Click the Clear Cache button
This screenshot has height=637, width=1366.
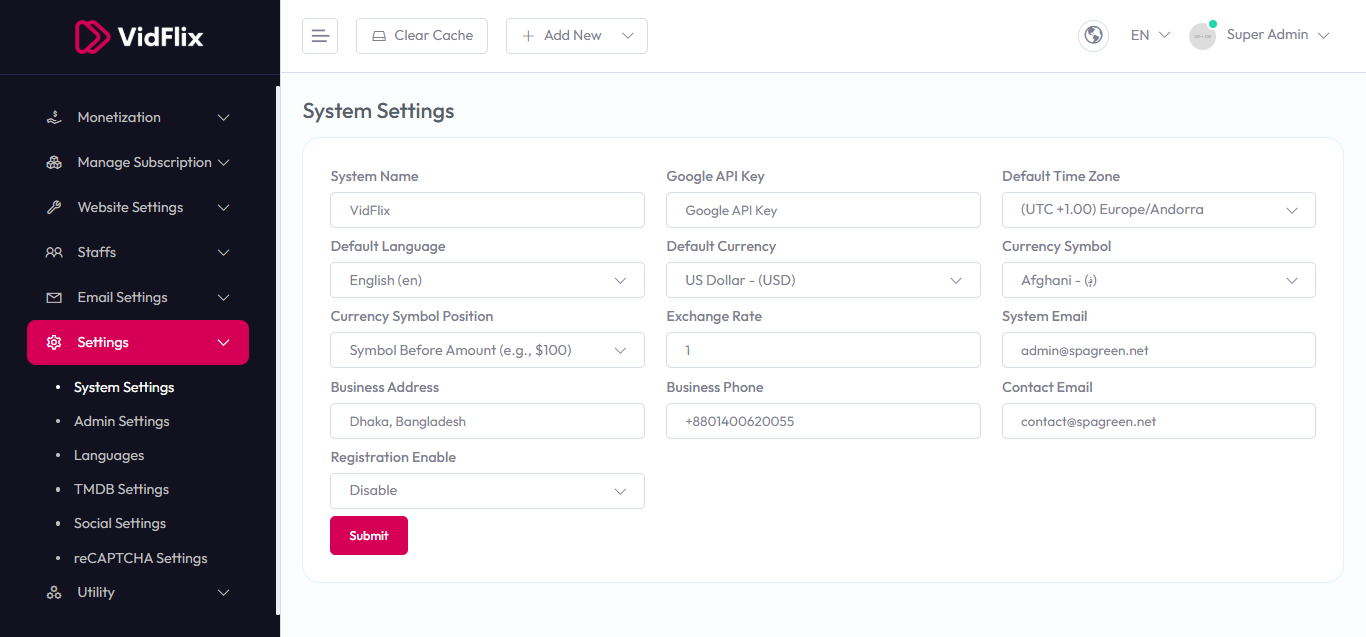(x=421, y=36)
